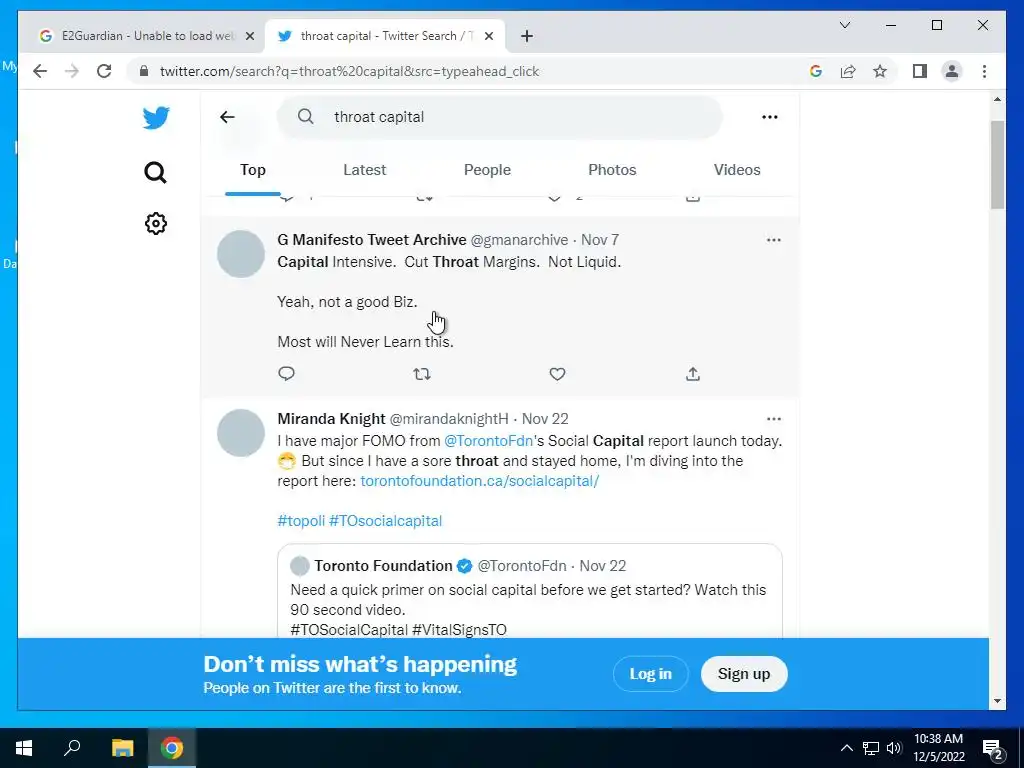Open the Explore search icon in sidebar
Screen dimensions: 1024x768
coord(155,172)
